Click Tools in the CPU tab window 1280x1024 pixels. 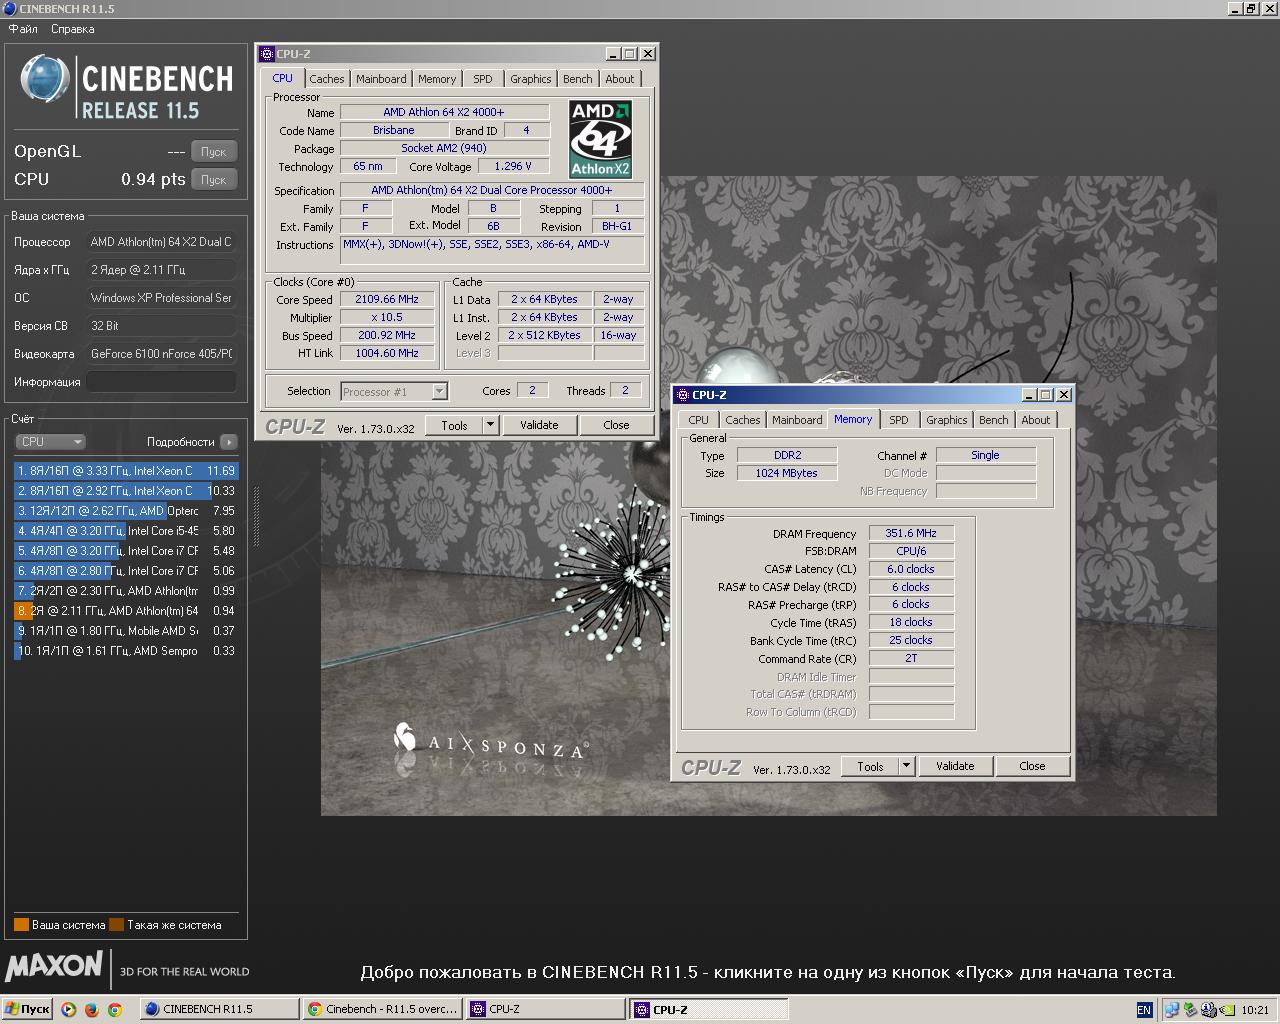[x=454, y=425]
